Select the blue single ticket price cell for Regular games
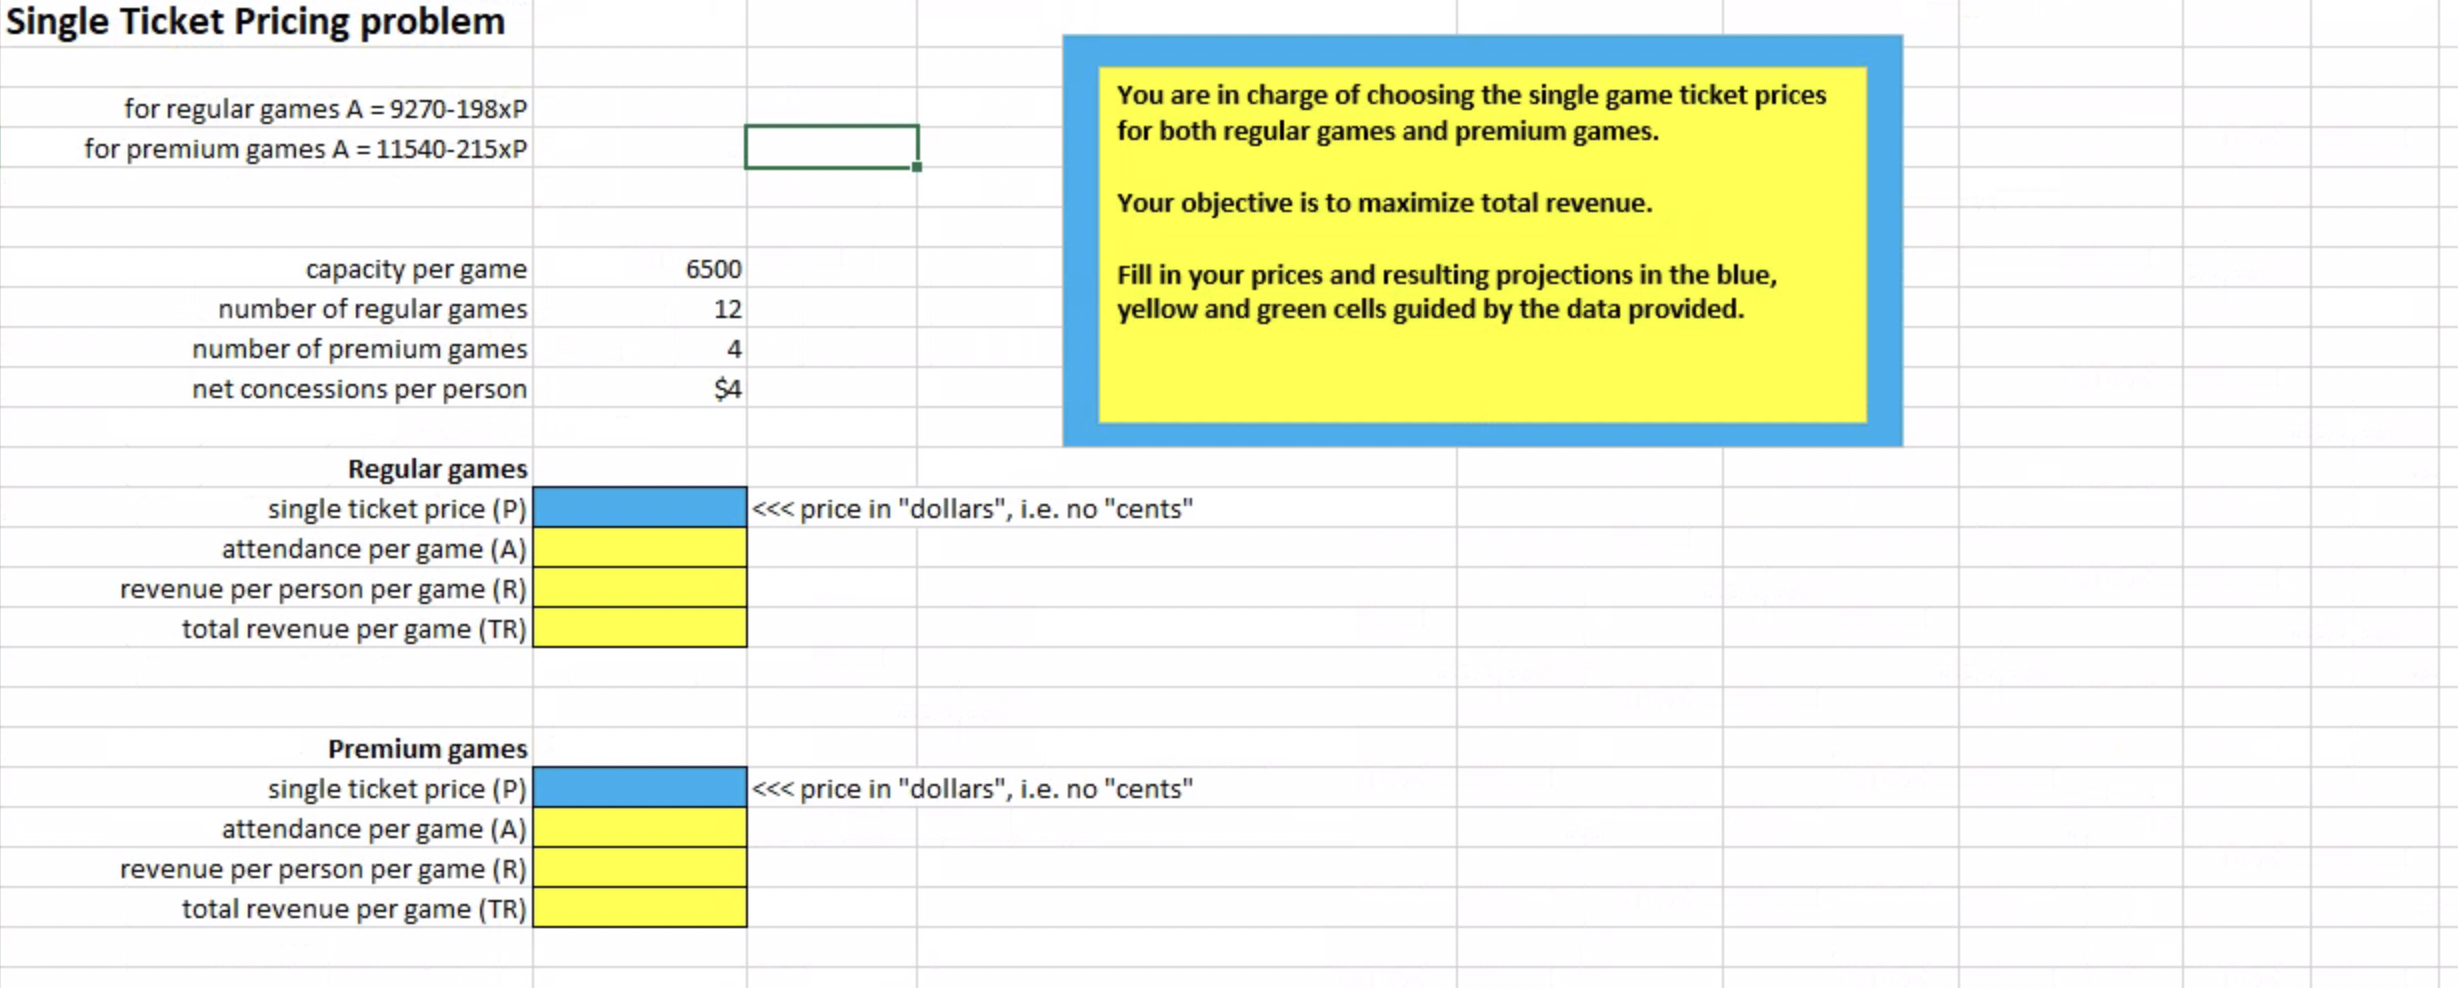The width and height of the screenshot is (2458, 988). [640, 507]
